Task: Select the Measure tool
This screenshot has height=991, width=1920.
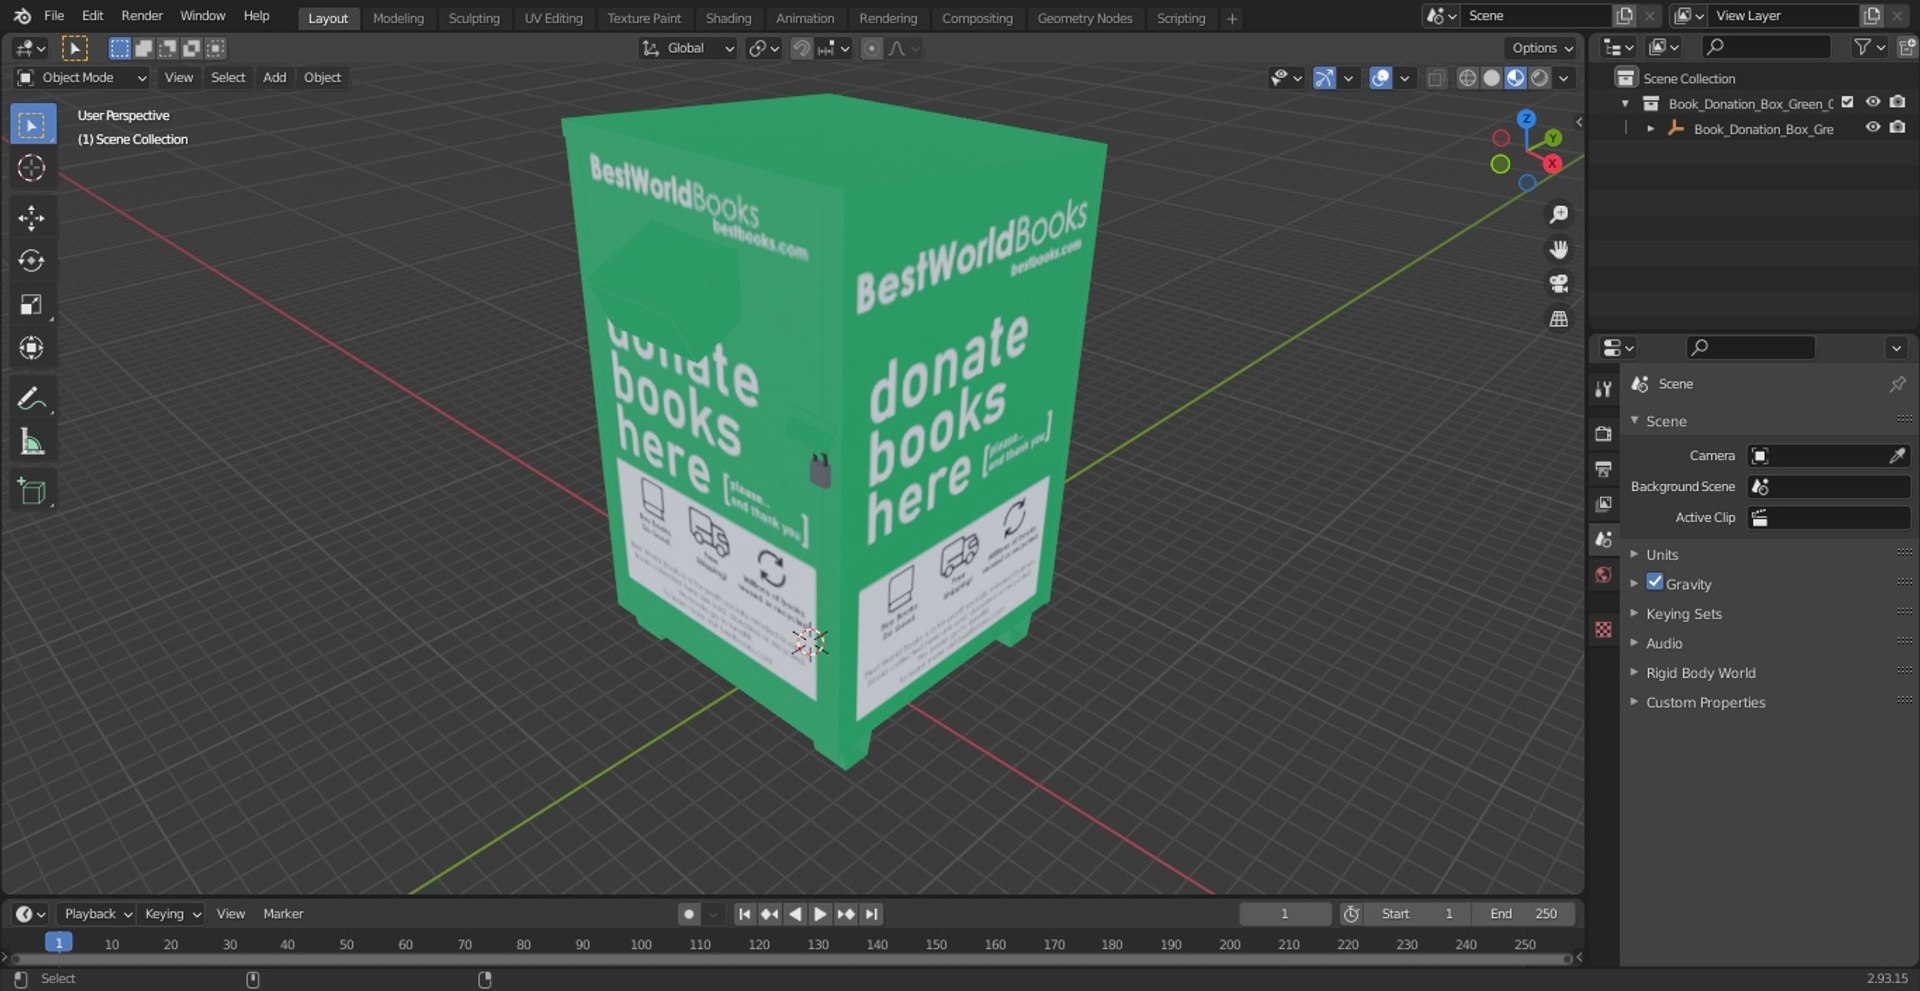Action: click(x=32, y=441)
